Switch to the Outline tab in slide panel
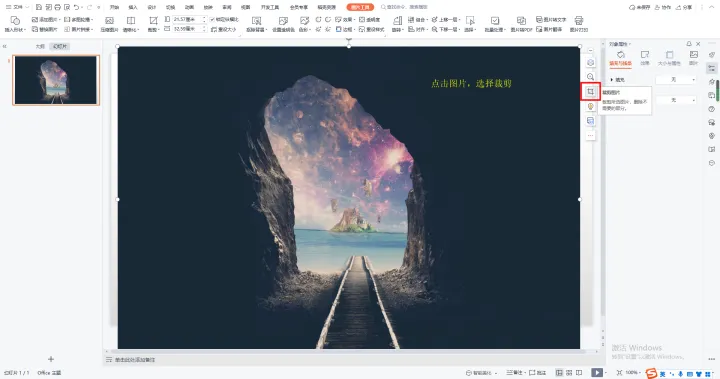 click(x=40, y=46)
